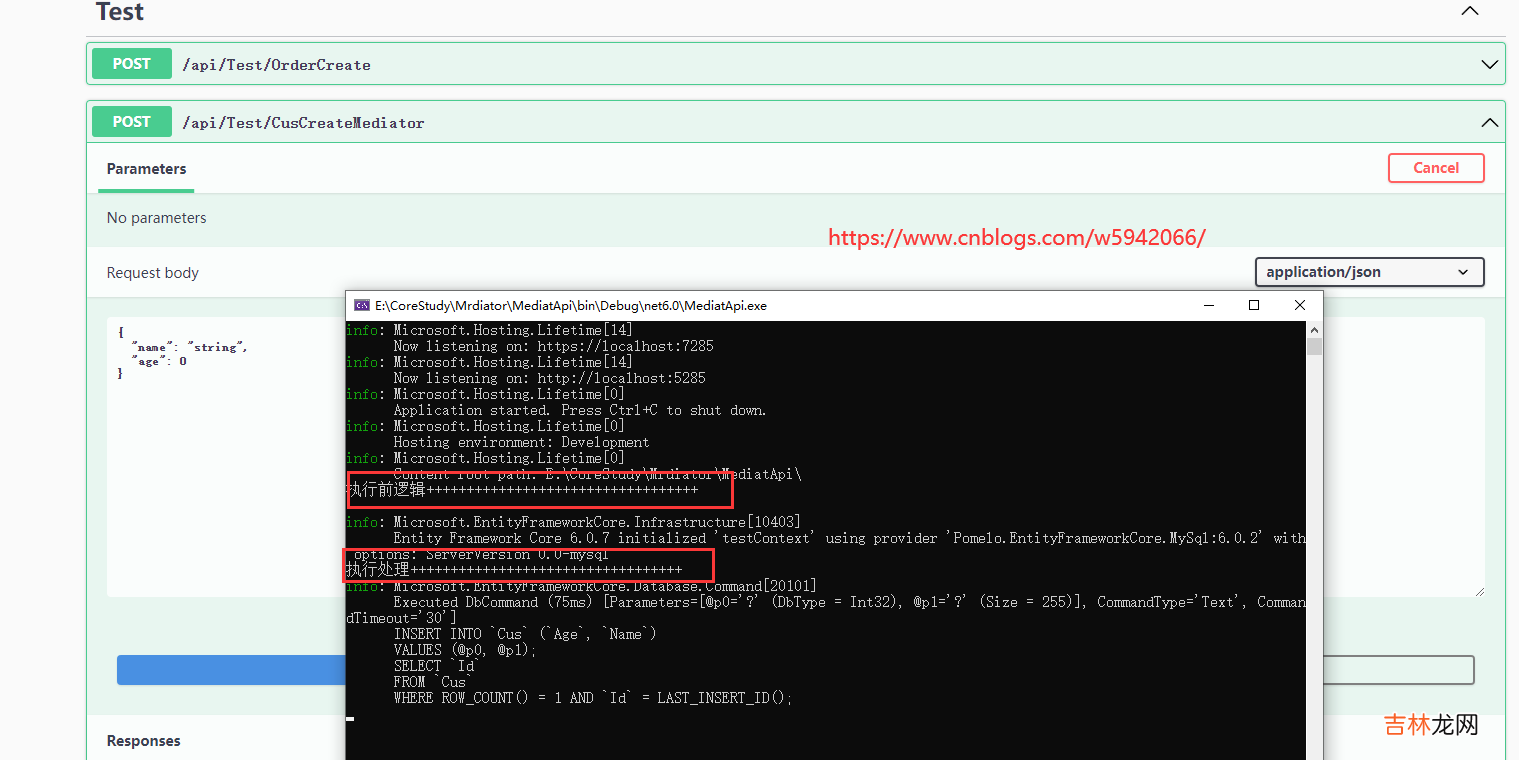
Task: Click the POST badge for OrderCreate
Action: coord(132,64)
